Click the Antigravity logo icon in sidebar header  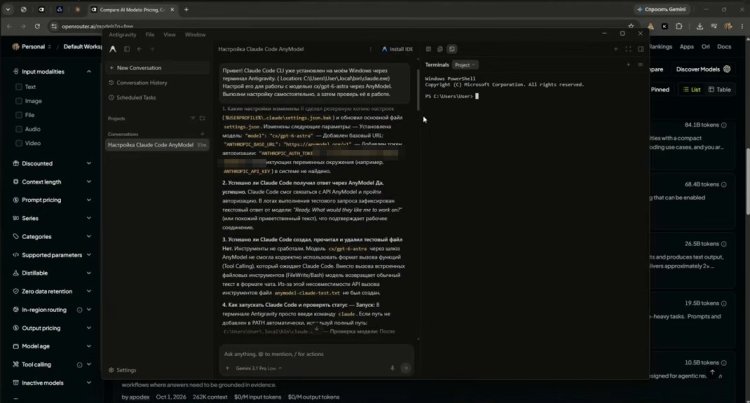coord(113,49)
